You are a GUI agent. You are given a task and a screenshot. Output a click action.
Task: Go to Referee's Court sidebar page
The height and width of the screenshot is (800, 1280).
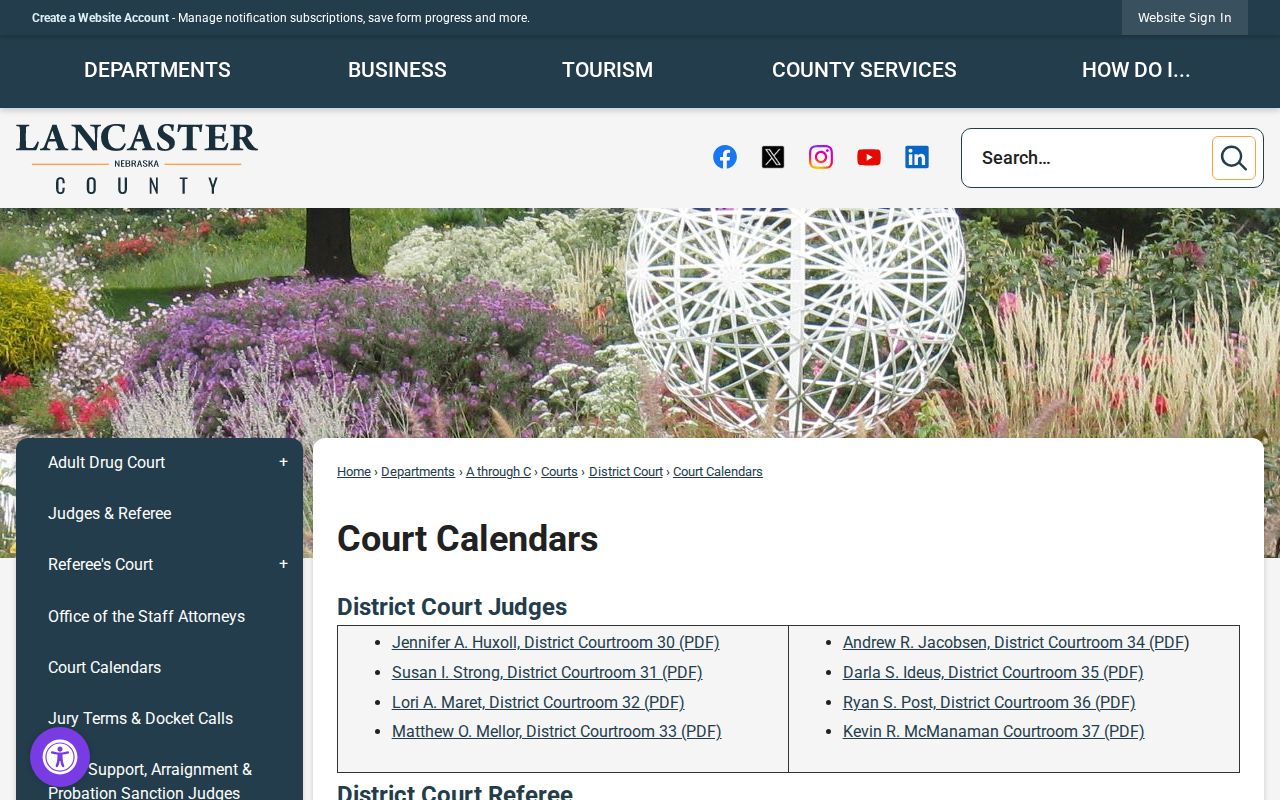100,564
